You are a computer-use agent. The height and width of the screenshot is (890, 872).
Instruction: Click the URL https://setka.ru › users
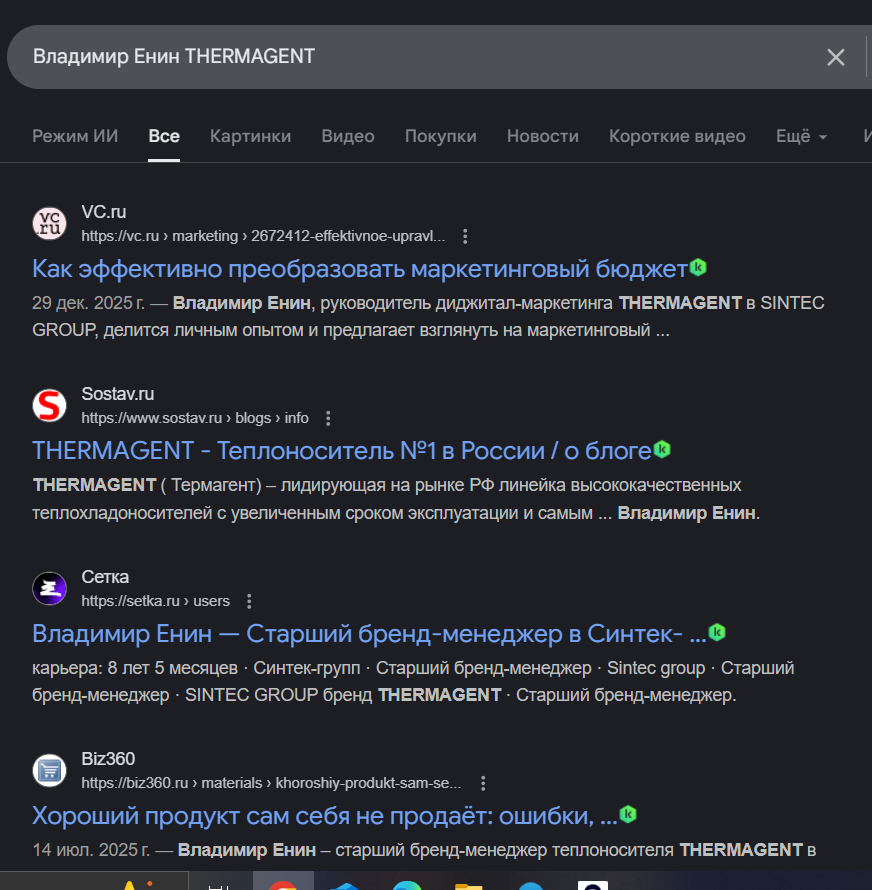[156, 601]
